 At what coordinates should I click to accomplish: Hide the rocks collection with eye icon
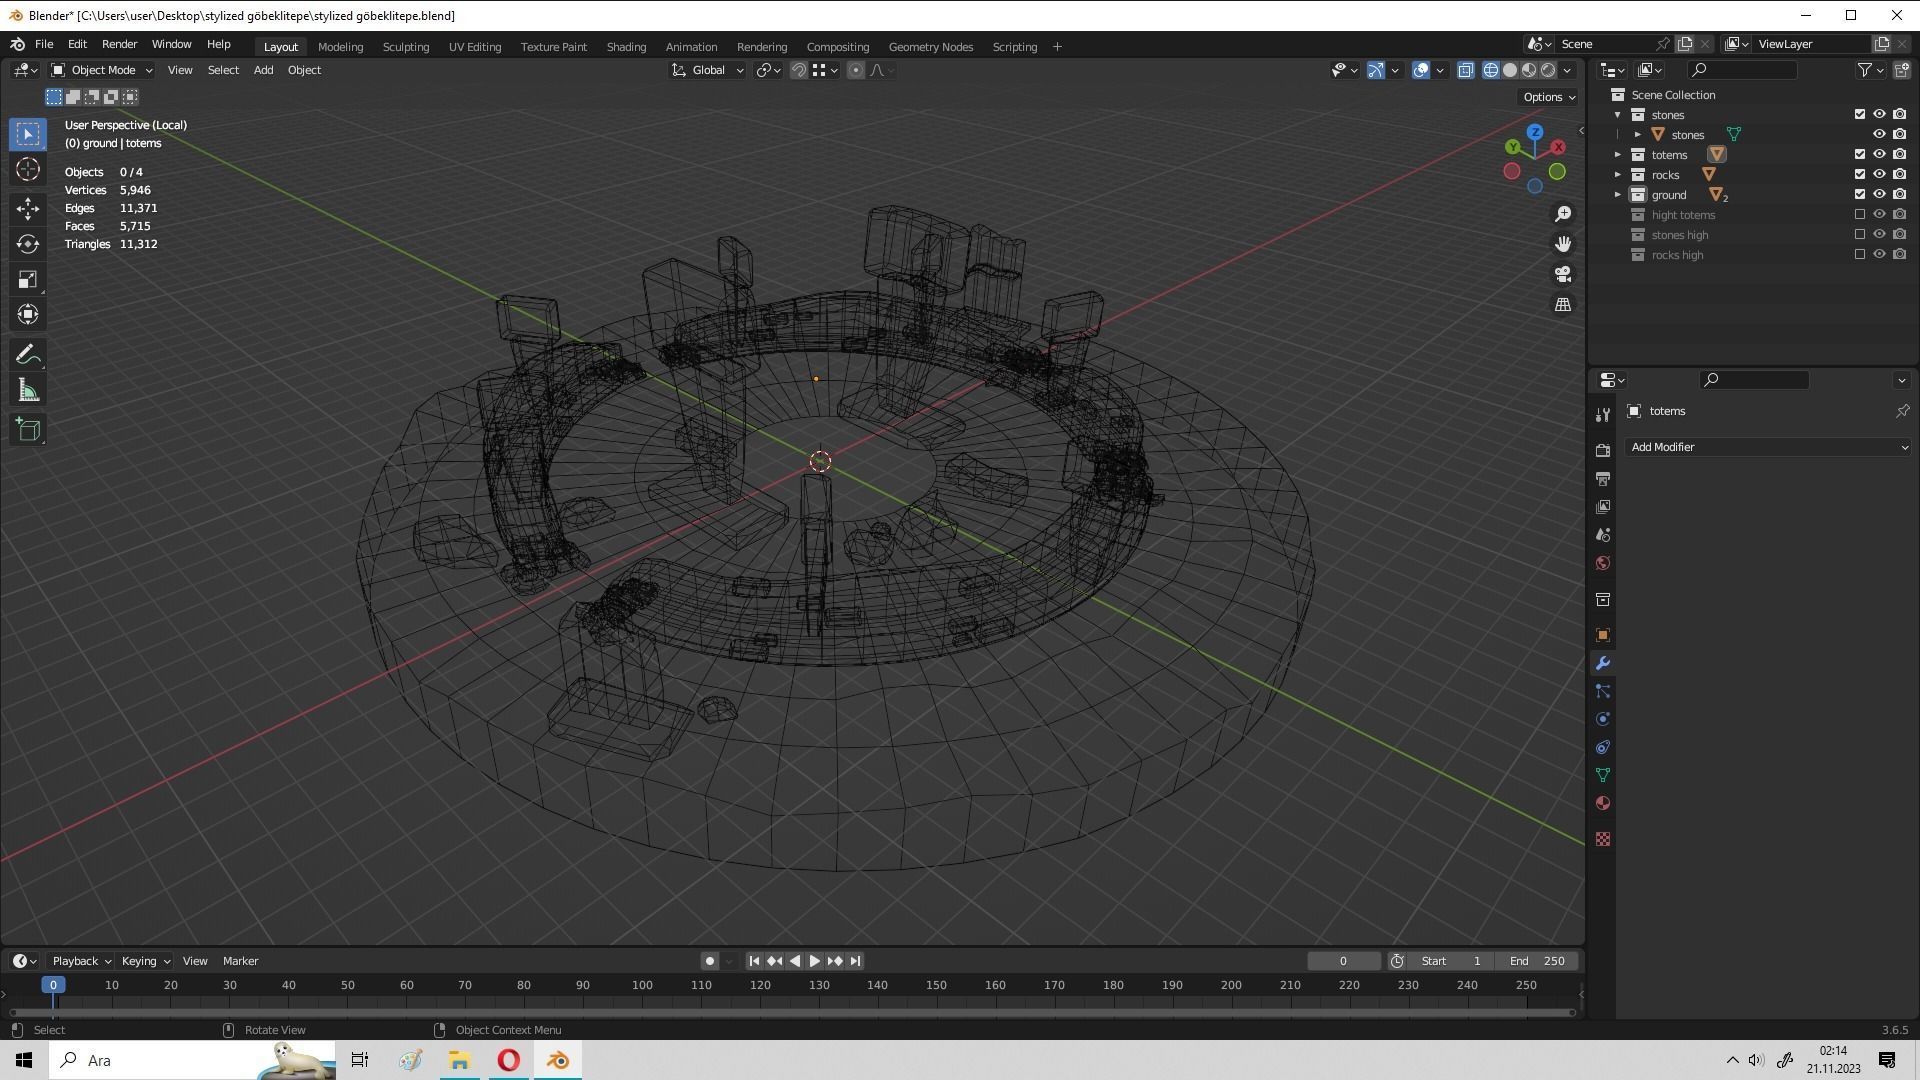point(1879,174)
